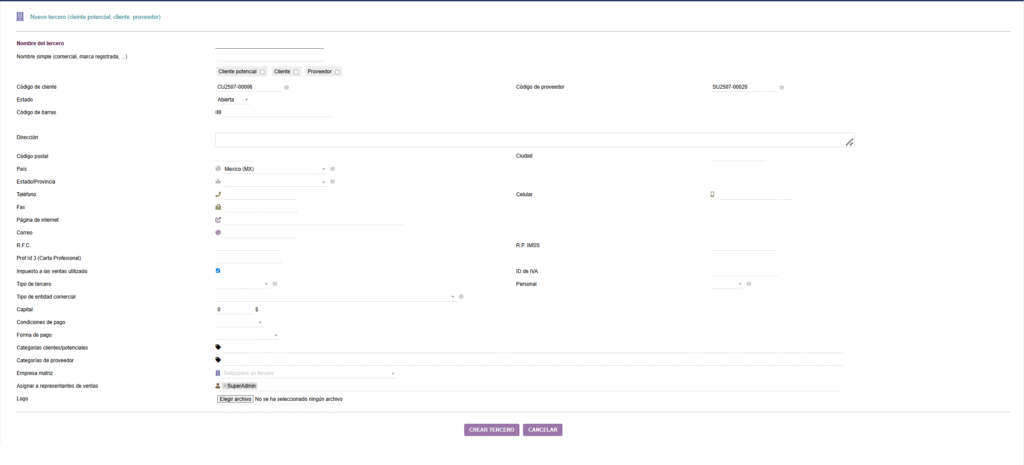Click the info icon beside Tipo de tercero
This screenshot has width=1024, height=465.
tap(275, 284)
